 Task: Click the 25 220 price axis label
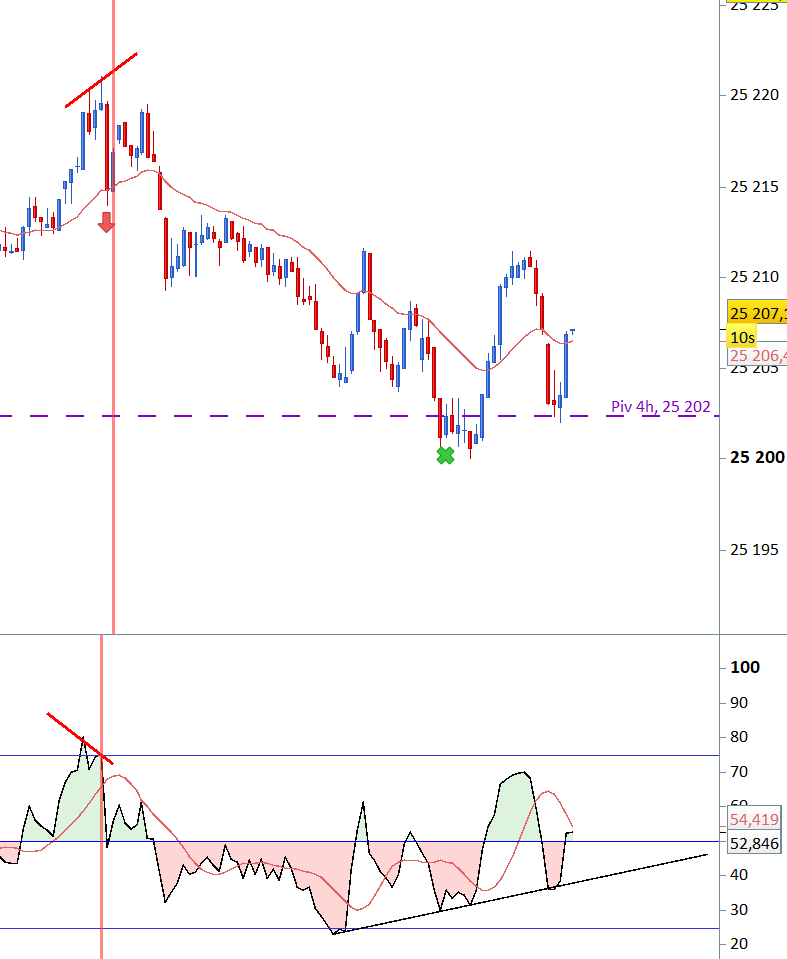[x=754, y=95]
